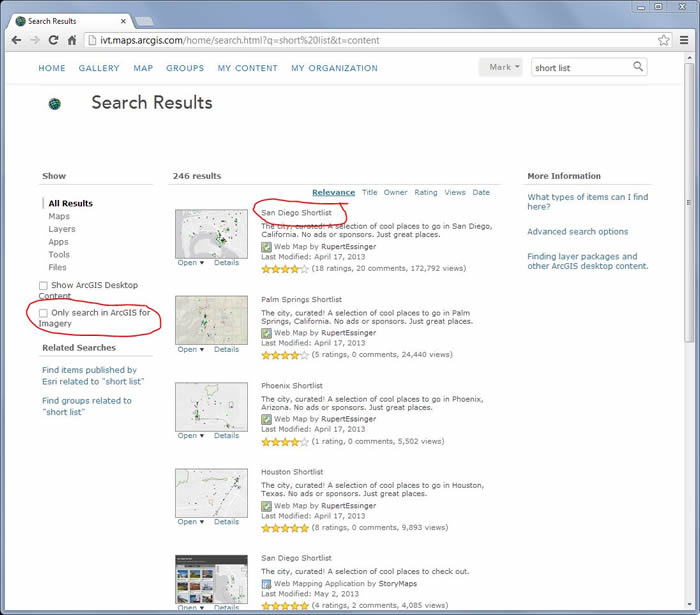
Task: Click the browser forward arrow
Action: [35, 40]
